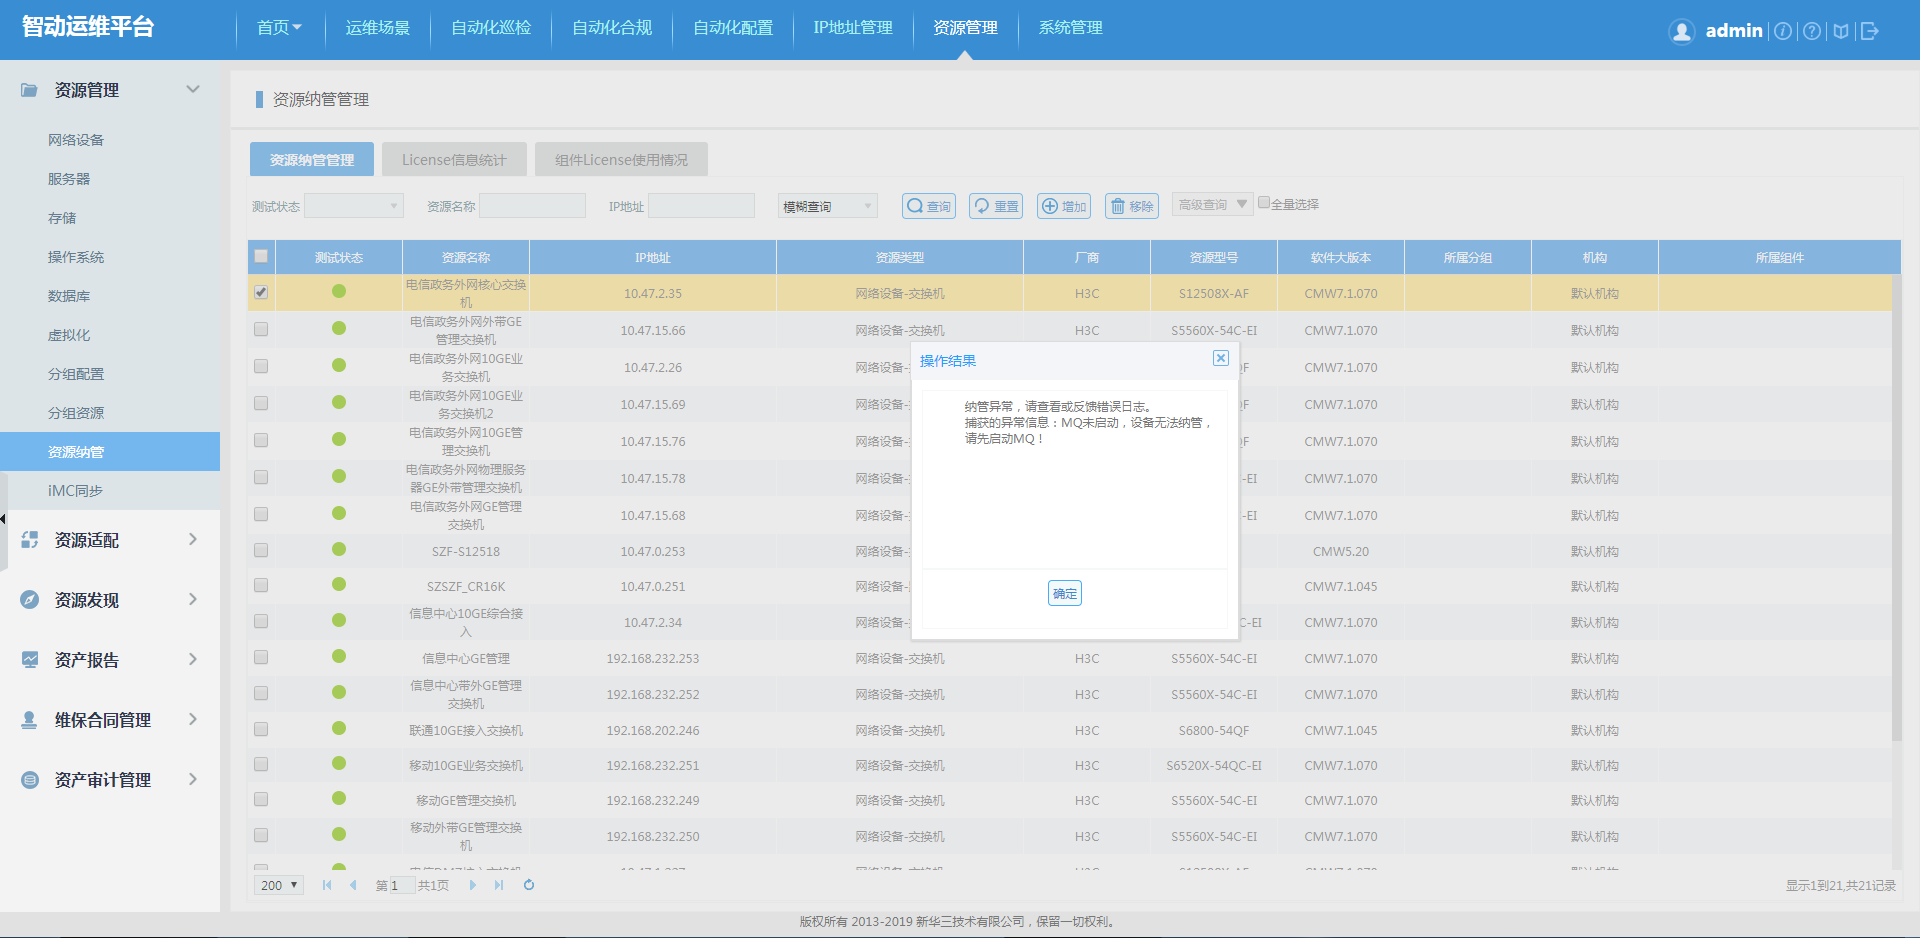Jump to the last page with pagination icon

(499, 885)
